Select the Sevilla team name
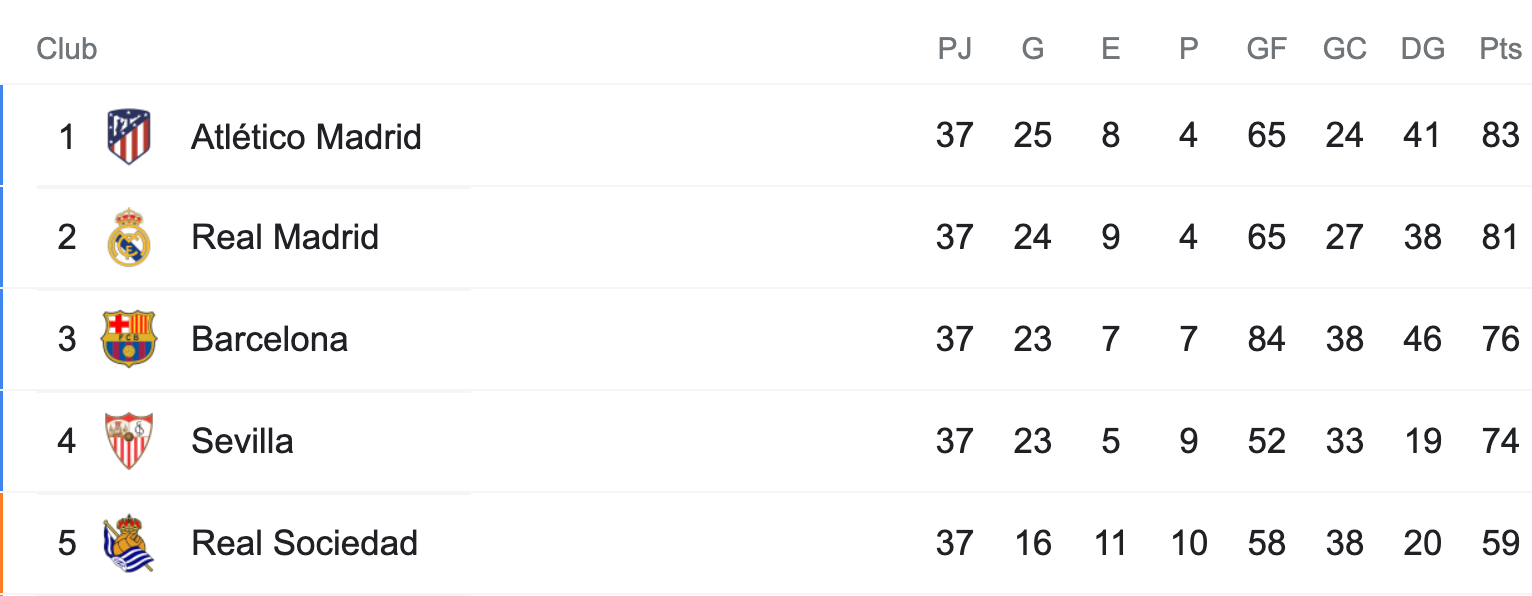This screenshot has height=596, width=1532. (242, 441)
